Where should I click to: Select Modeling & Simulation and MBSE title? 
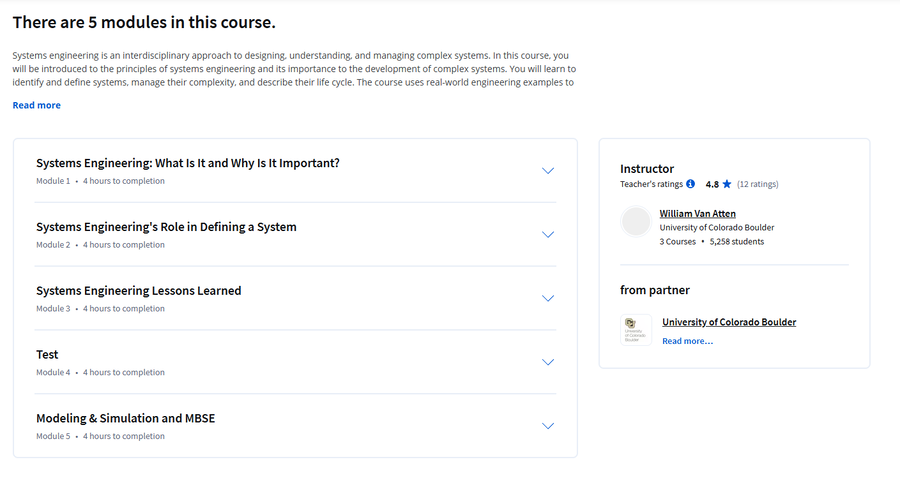pyautogui.click(x=126, y=418)
